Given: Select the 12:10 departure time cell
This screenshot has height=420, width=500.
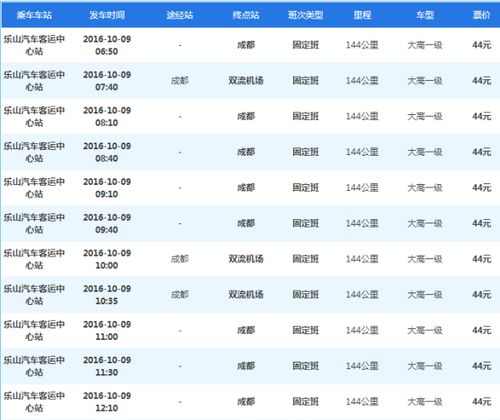Looking at the screenshot, I should pyautogui.click(x=107, y=402).
